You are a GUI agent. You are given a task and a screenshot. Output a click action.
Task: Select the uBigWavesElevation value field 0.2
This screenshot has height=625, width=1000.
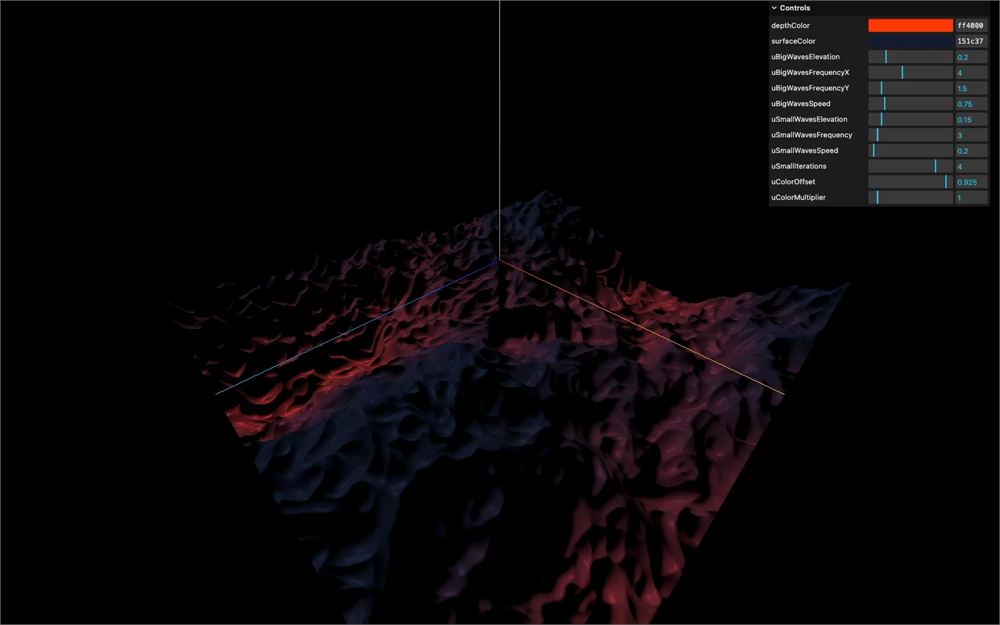click(x=971, y=57)
